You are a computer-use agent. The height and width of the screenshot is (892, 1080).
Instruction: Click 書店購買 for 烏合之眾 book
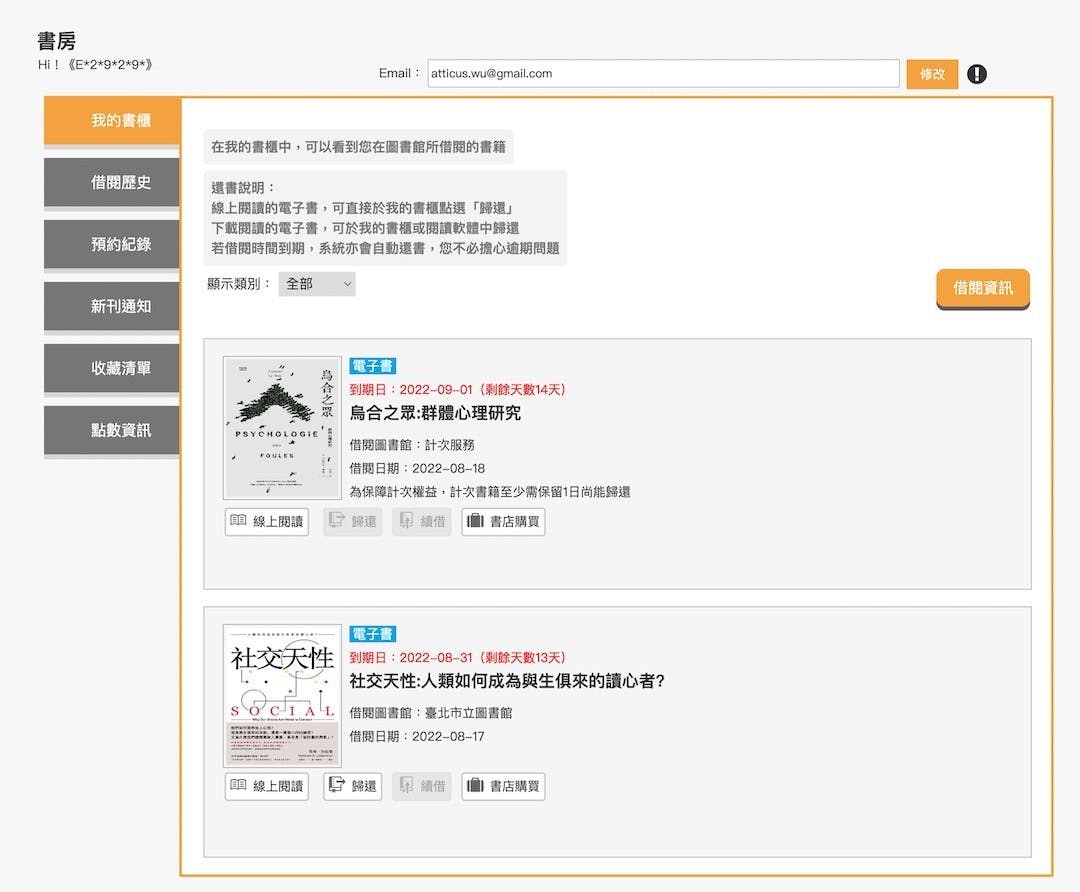tap(503, 521)
